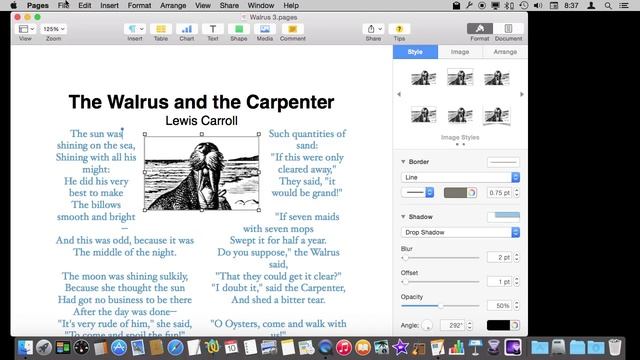Click the 292° Angle field
This screenshot has width=640, height=360.
pos(452,325)
